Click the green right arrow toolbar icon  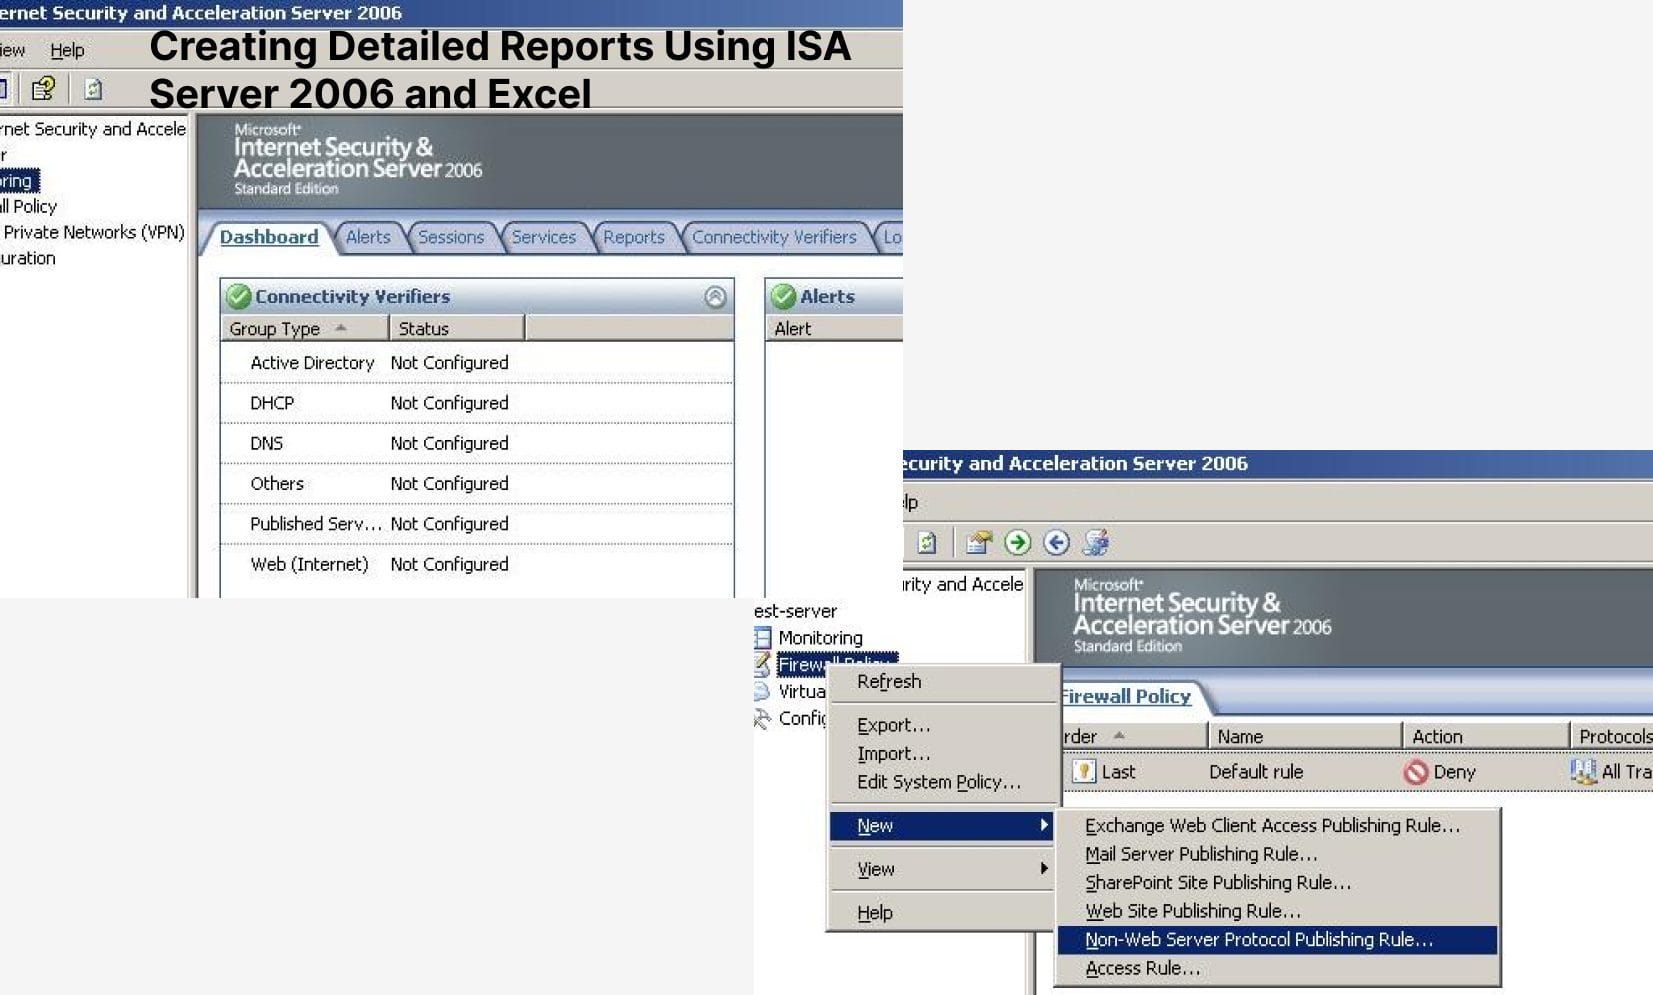click(x=1017, y=542)
